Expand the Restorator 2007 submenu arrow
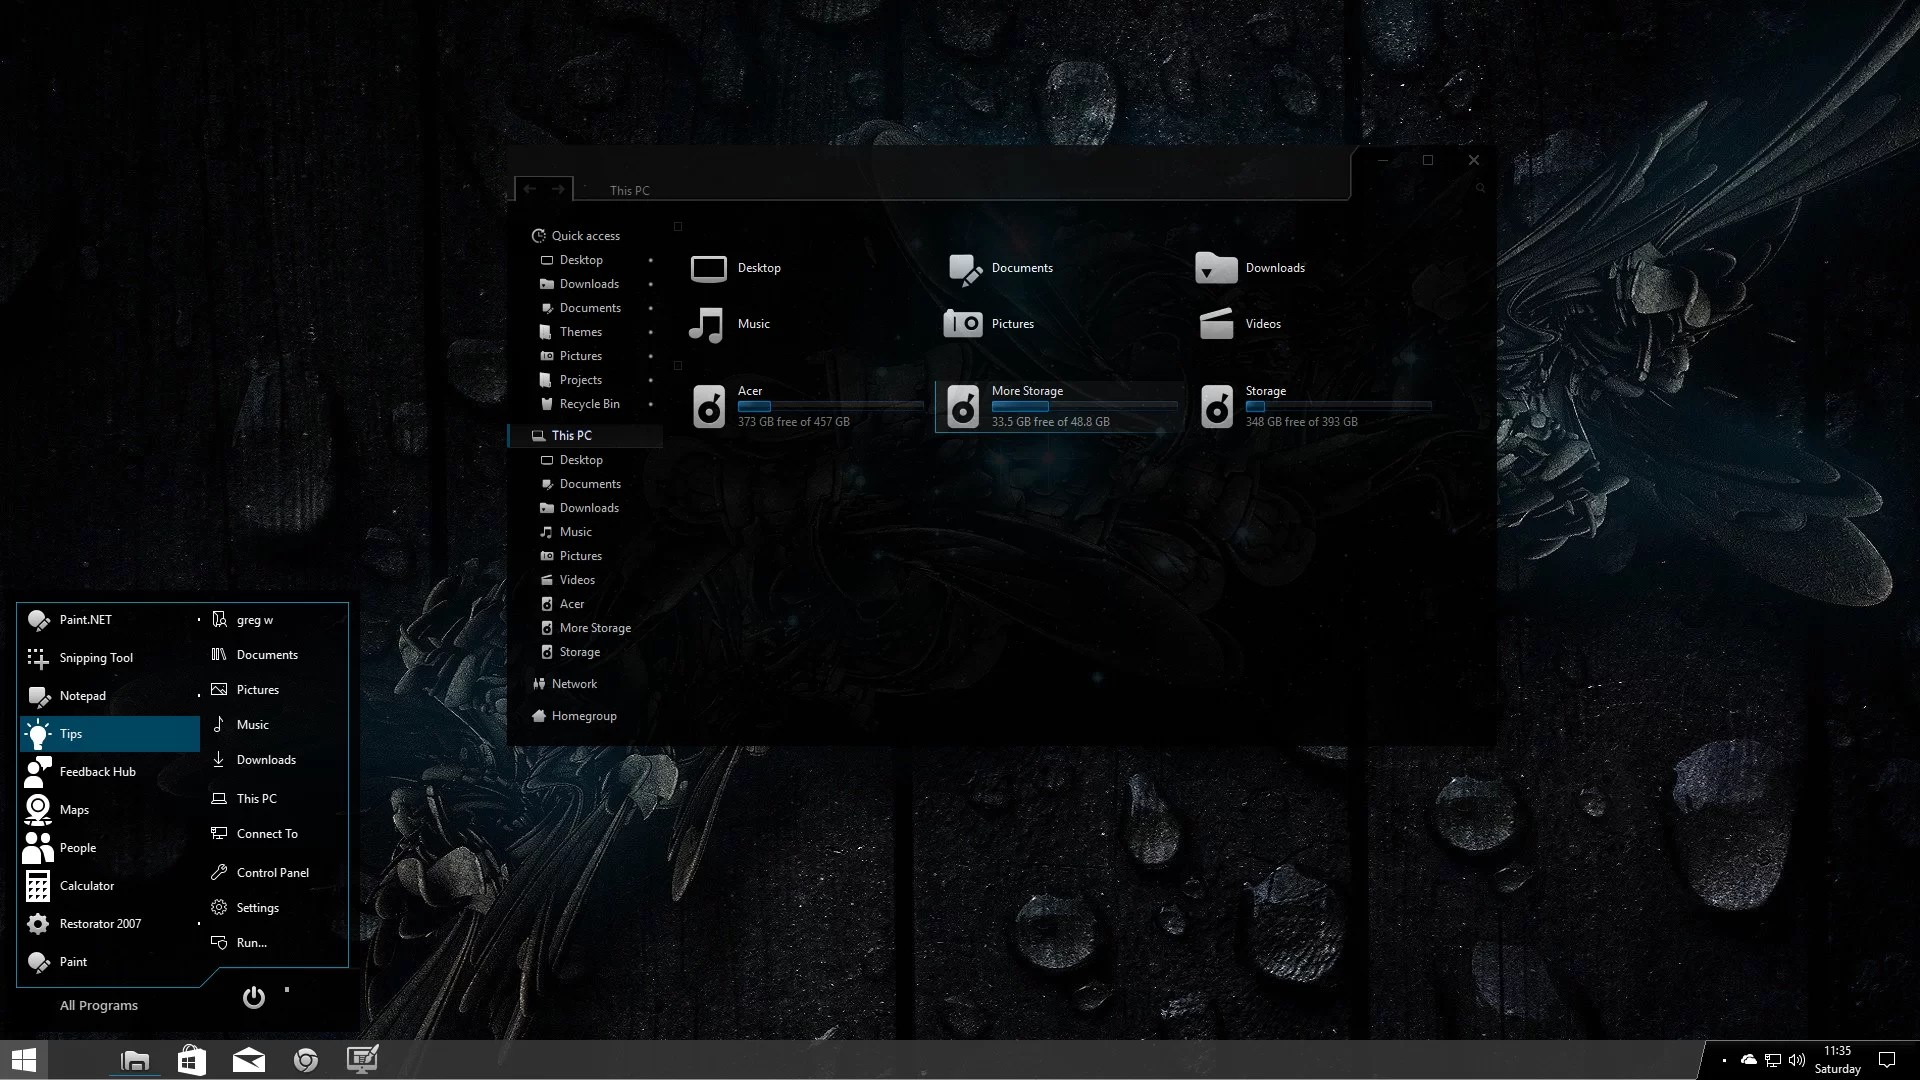Viewport: 1920px width, 1080px height. 199,924
